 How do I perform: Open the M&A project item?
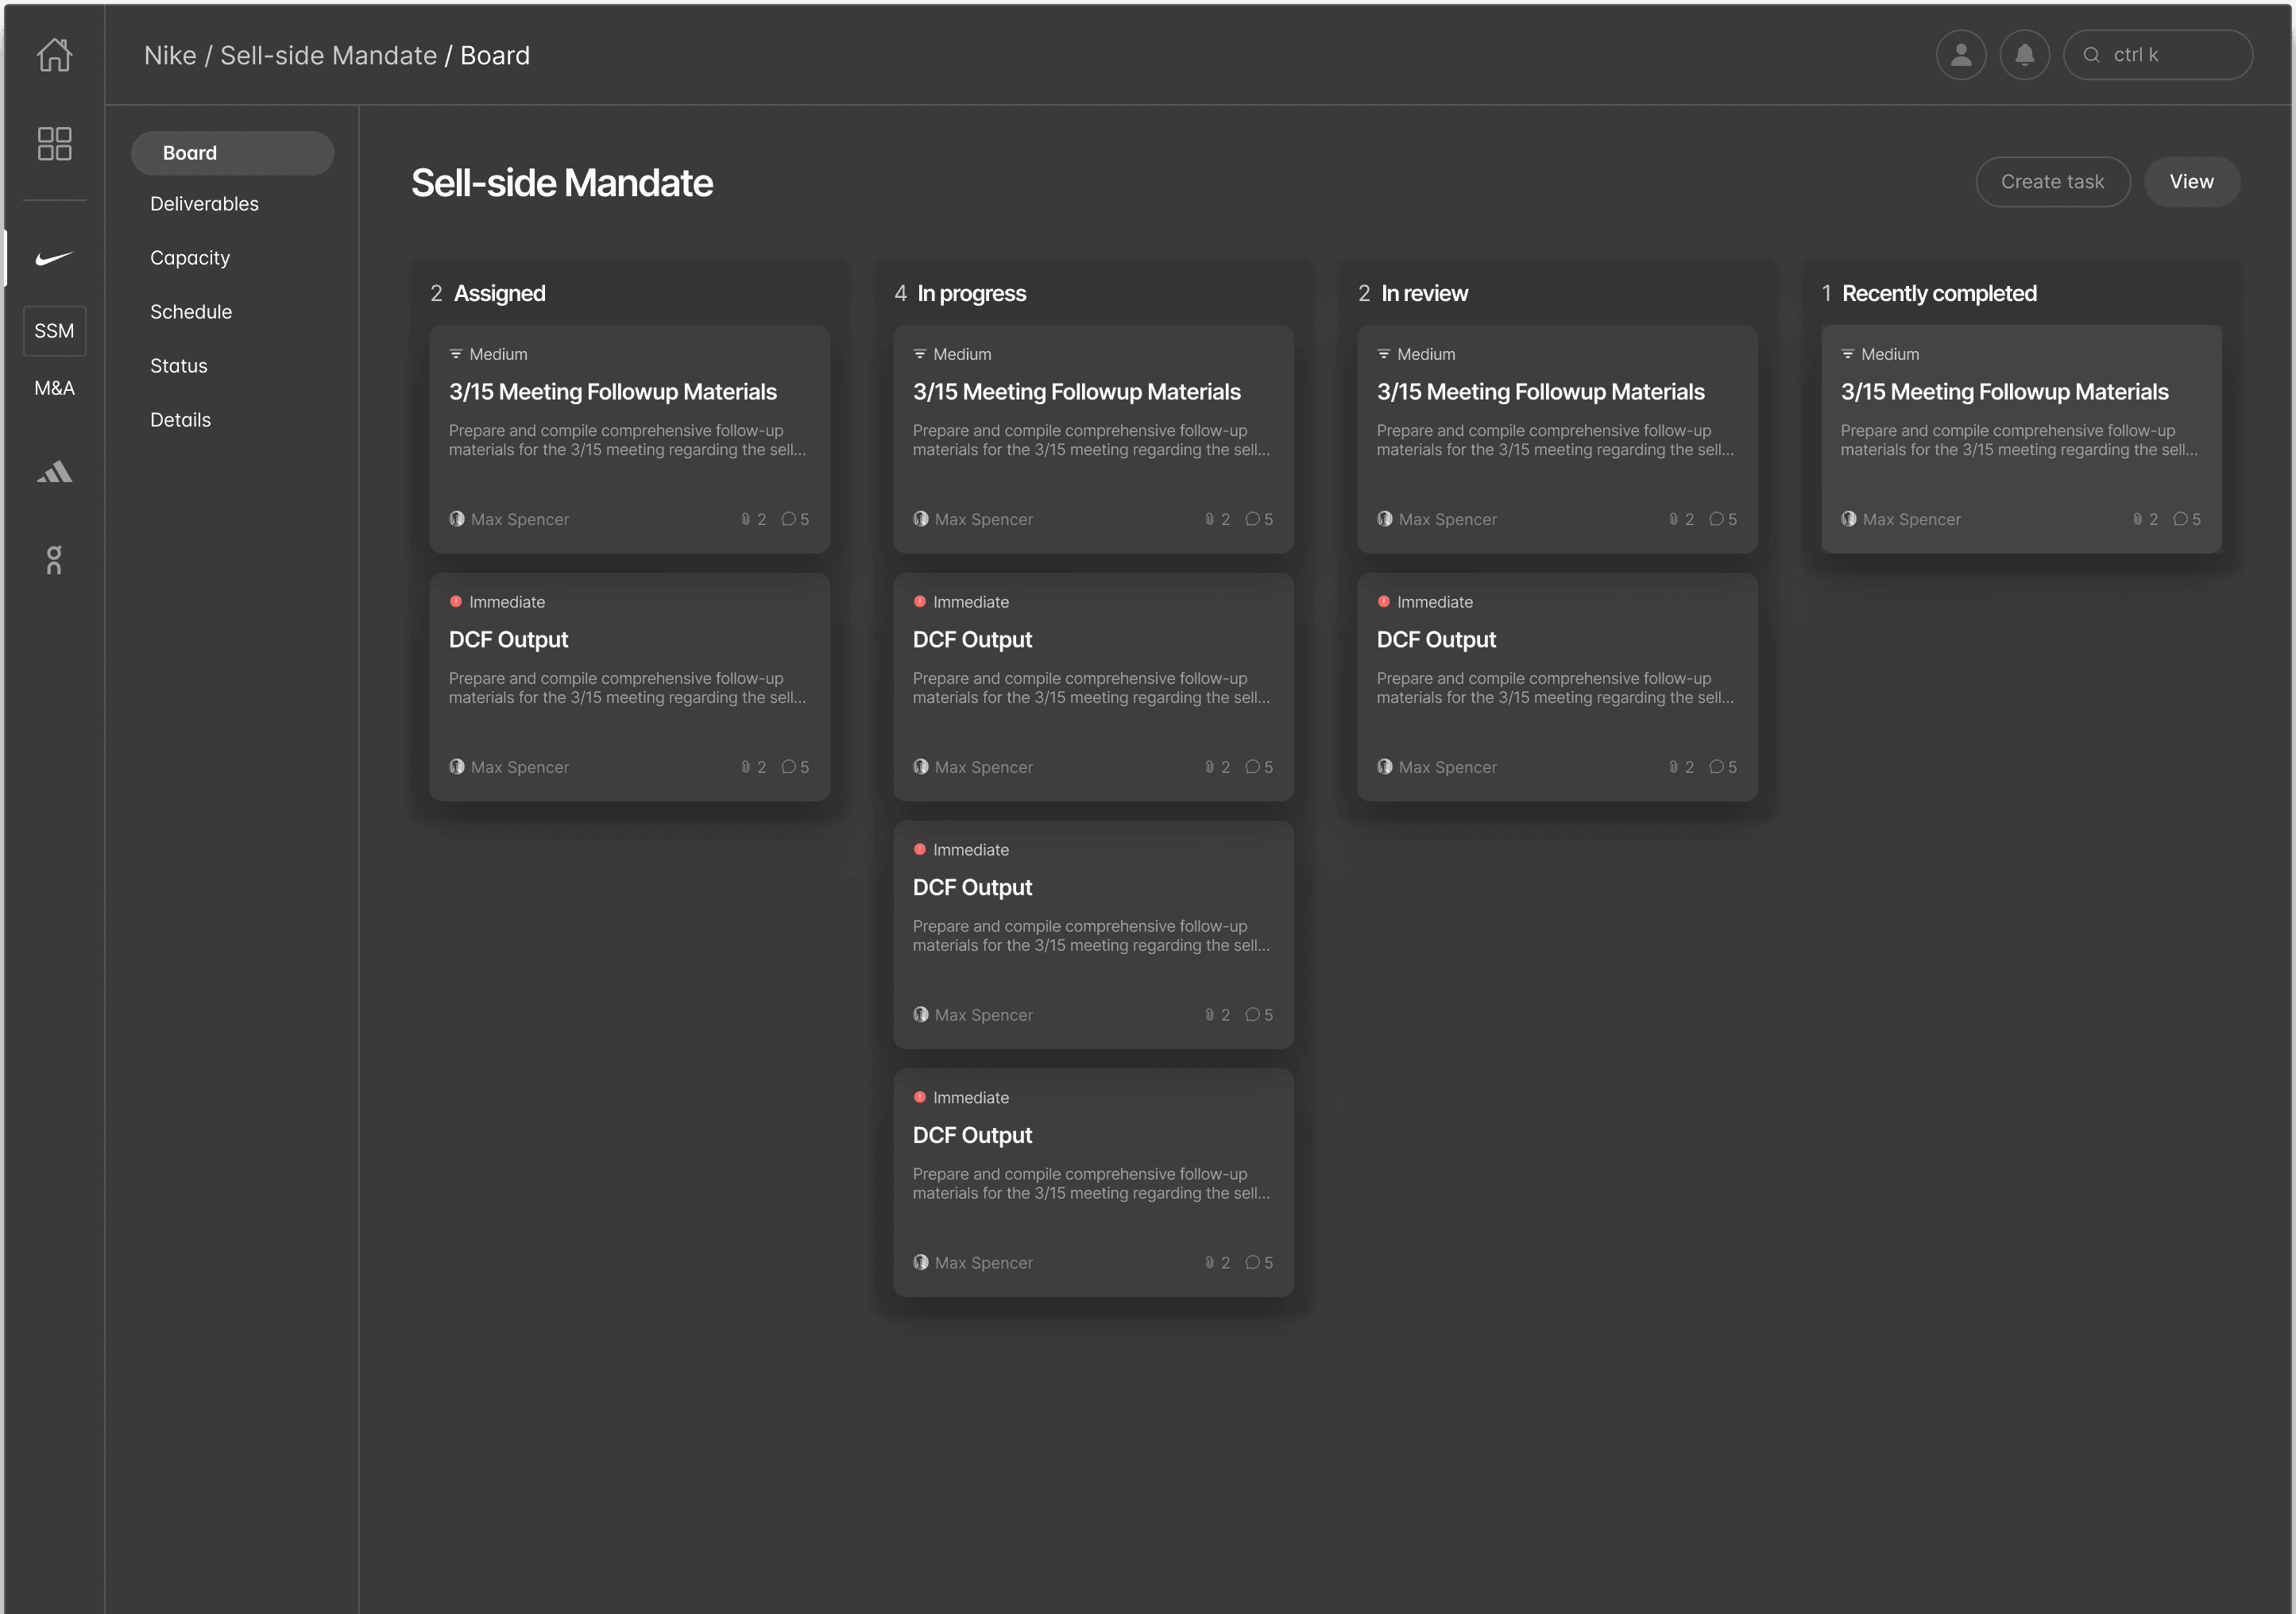coord(54,388)
